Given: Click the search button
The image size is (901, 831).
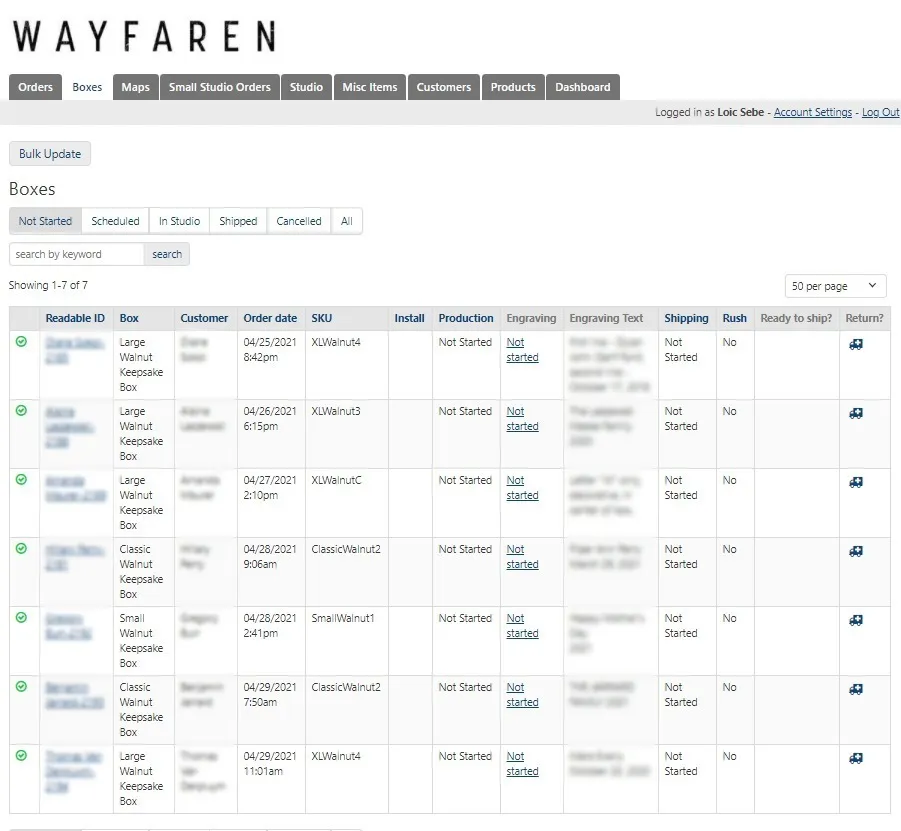Looking at the screenshot, I should point(167,254).
